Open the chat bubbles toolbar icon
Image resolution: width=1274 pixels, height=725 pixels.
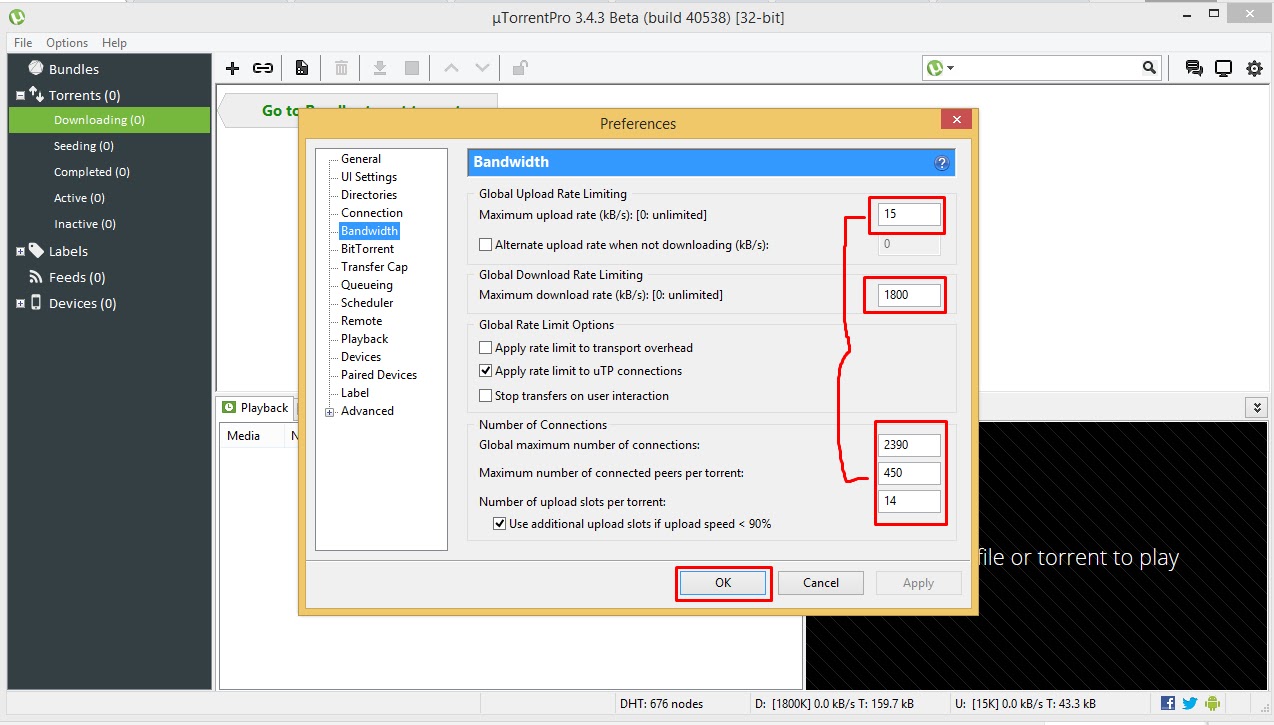(1194, 68)
